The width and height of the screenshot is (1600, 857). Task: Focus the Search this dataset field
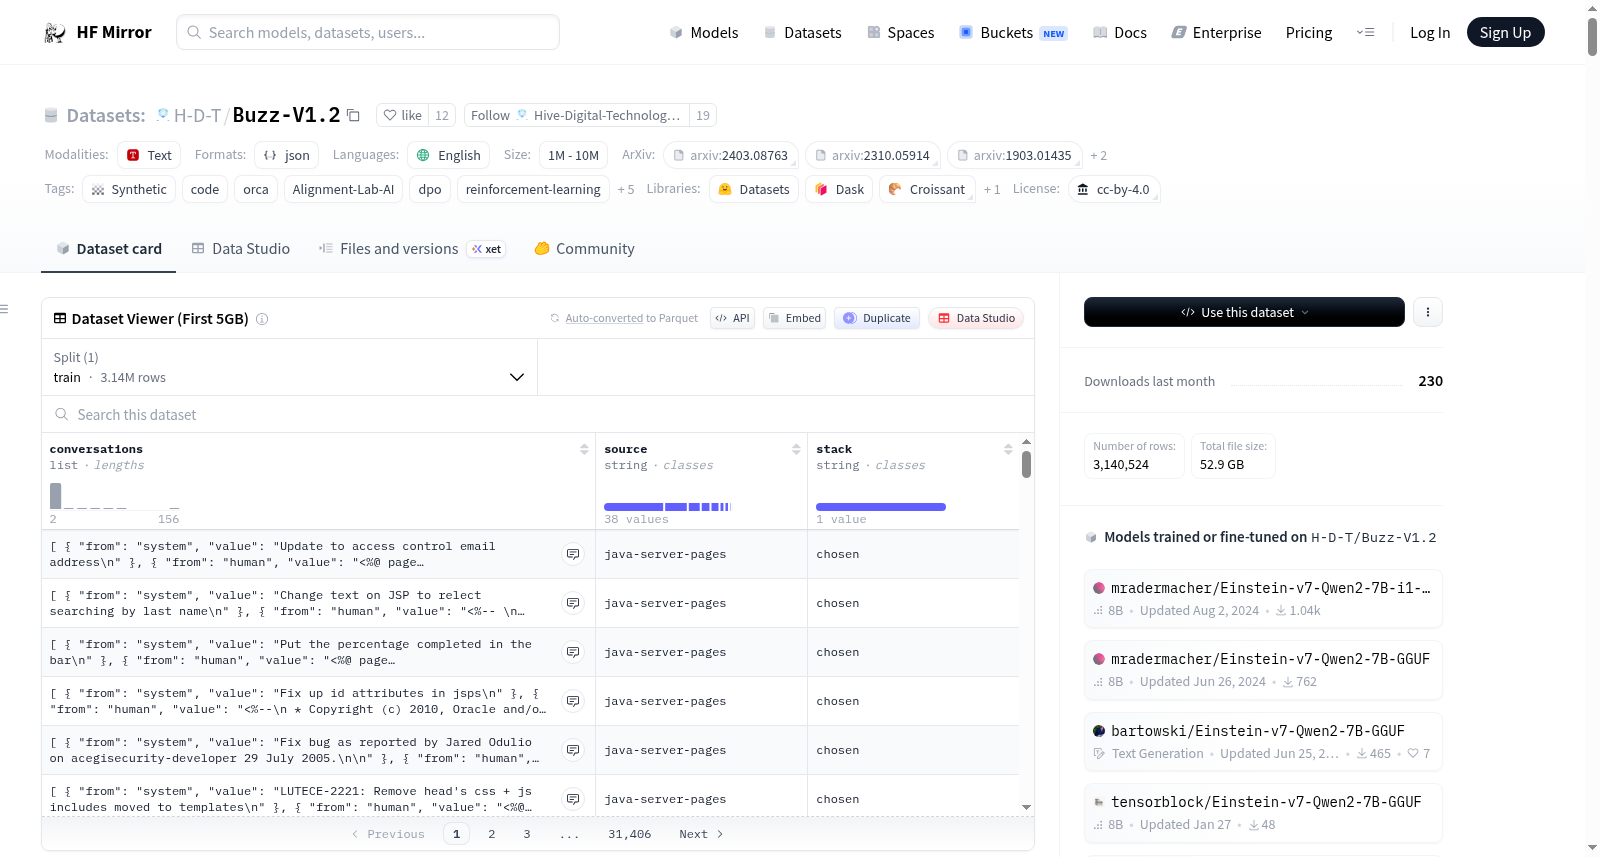click(x=538, y=414)
